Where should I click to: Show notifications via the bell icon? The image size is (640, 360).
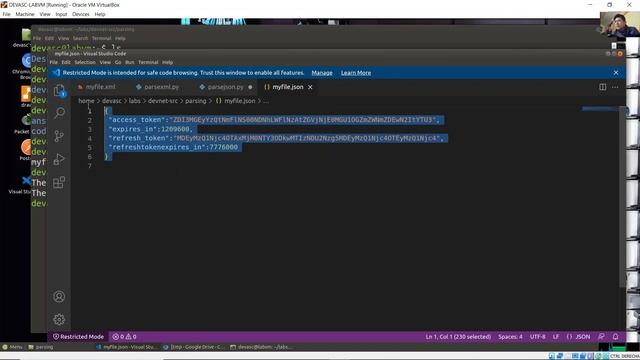coord(616,337)
